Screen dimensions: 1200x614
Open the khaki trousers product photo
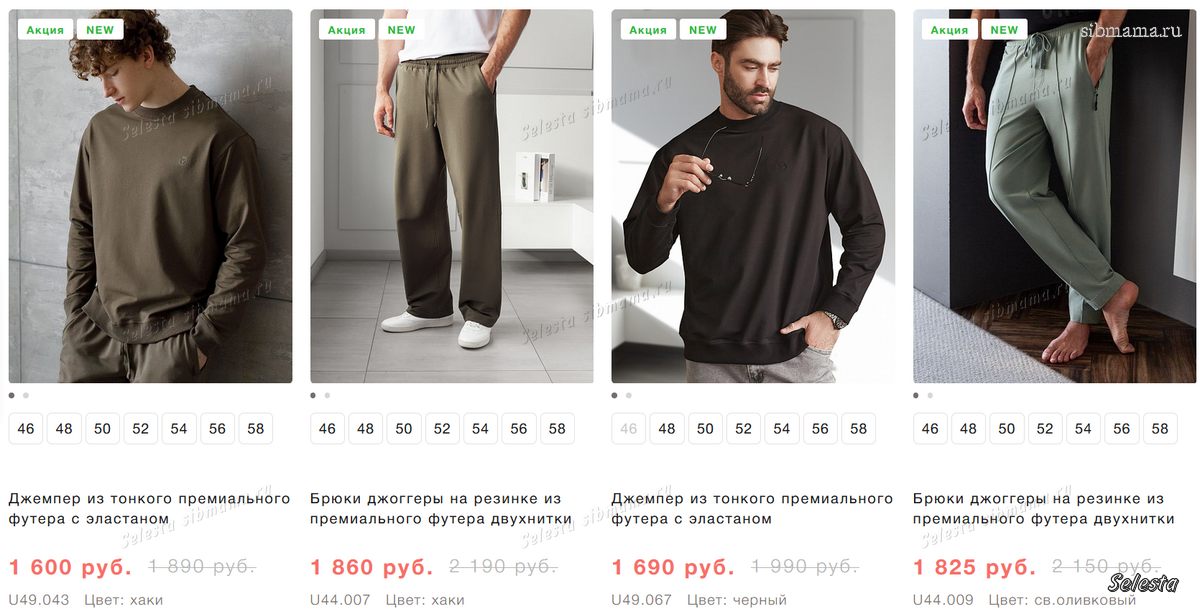452,196
